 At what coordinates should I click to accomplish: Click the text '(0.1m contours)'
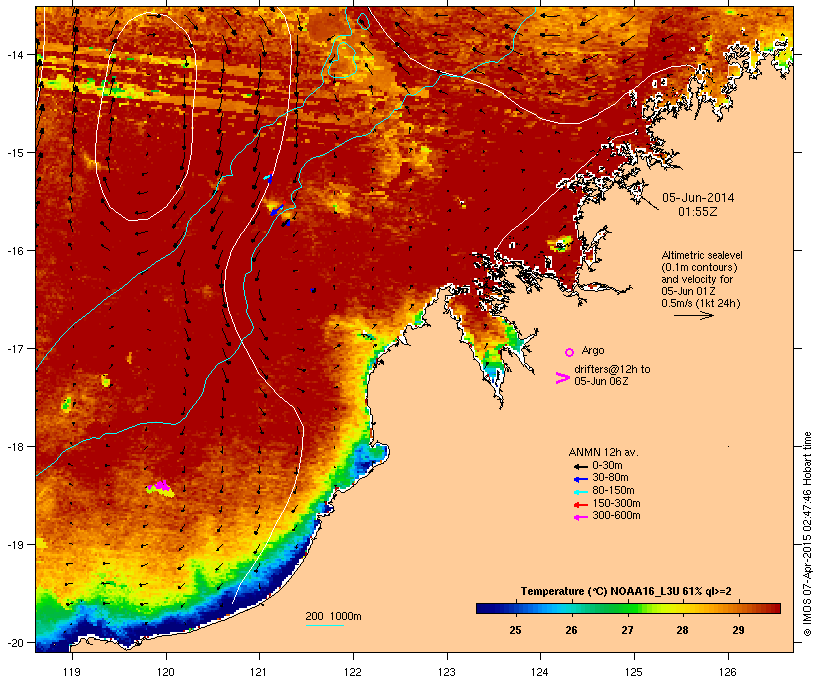tap(699, 267)
